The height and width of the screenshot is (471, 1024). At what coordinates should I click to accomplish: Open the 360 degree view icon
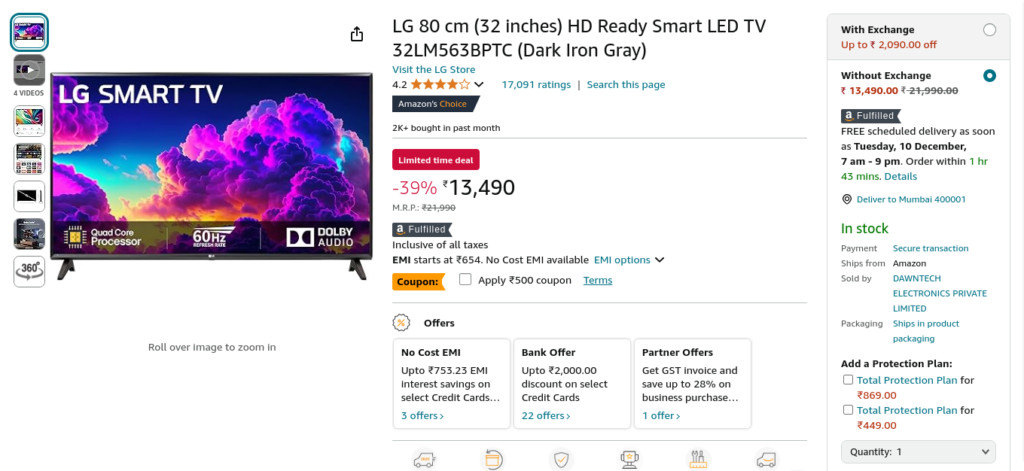click(29, 271)
